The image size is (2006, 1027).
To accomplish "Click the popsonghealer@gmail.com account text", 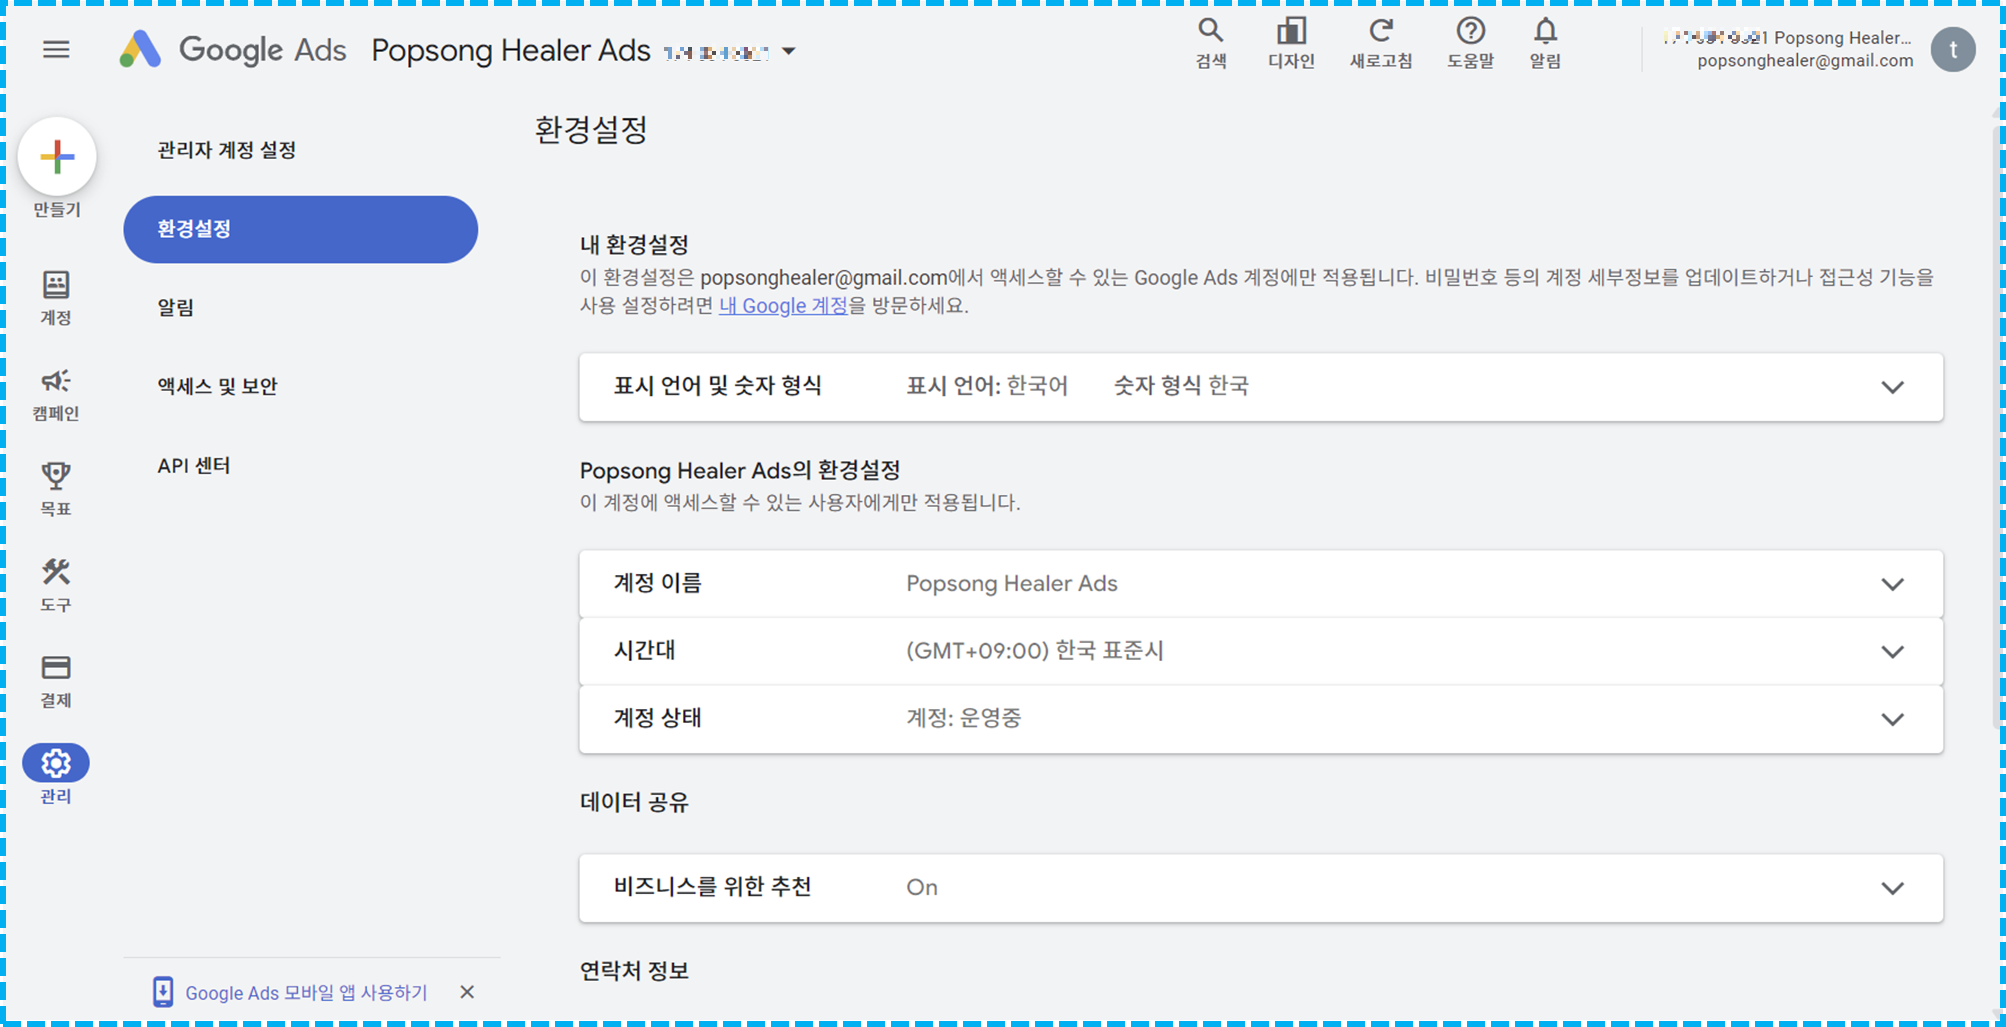I will 1805,61.
